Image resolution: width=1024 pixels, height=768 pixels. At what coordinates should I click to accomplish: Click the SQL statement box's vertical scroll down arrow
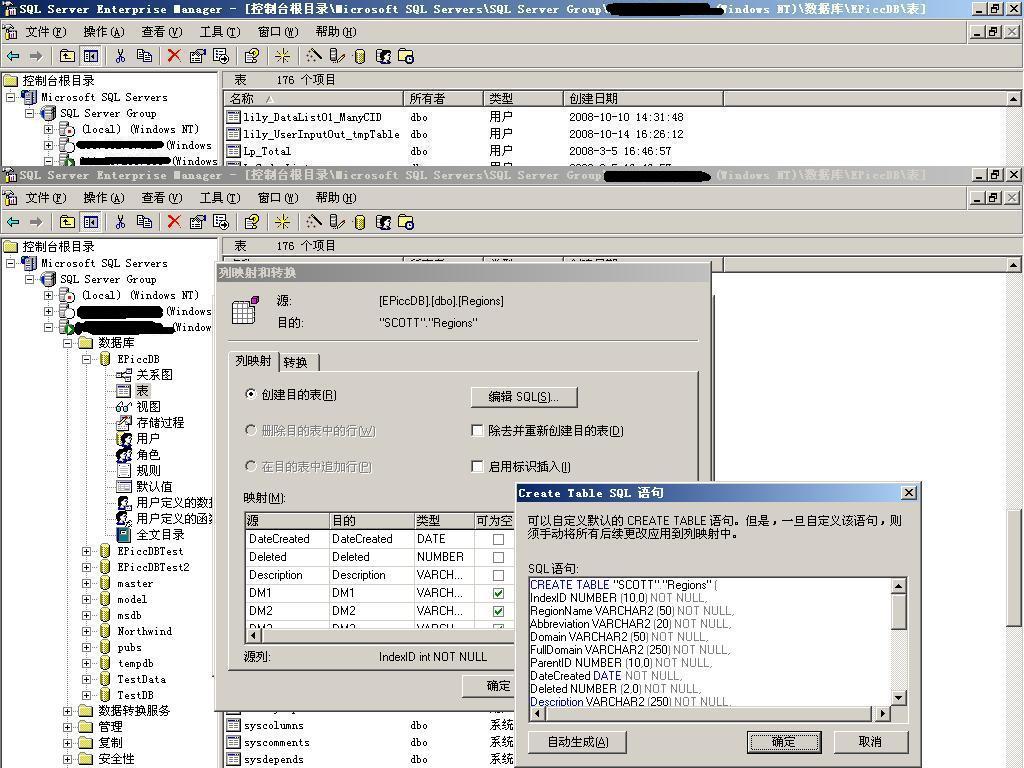899,698
